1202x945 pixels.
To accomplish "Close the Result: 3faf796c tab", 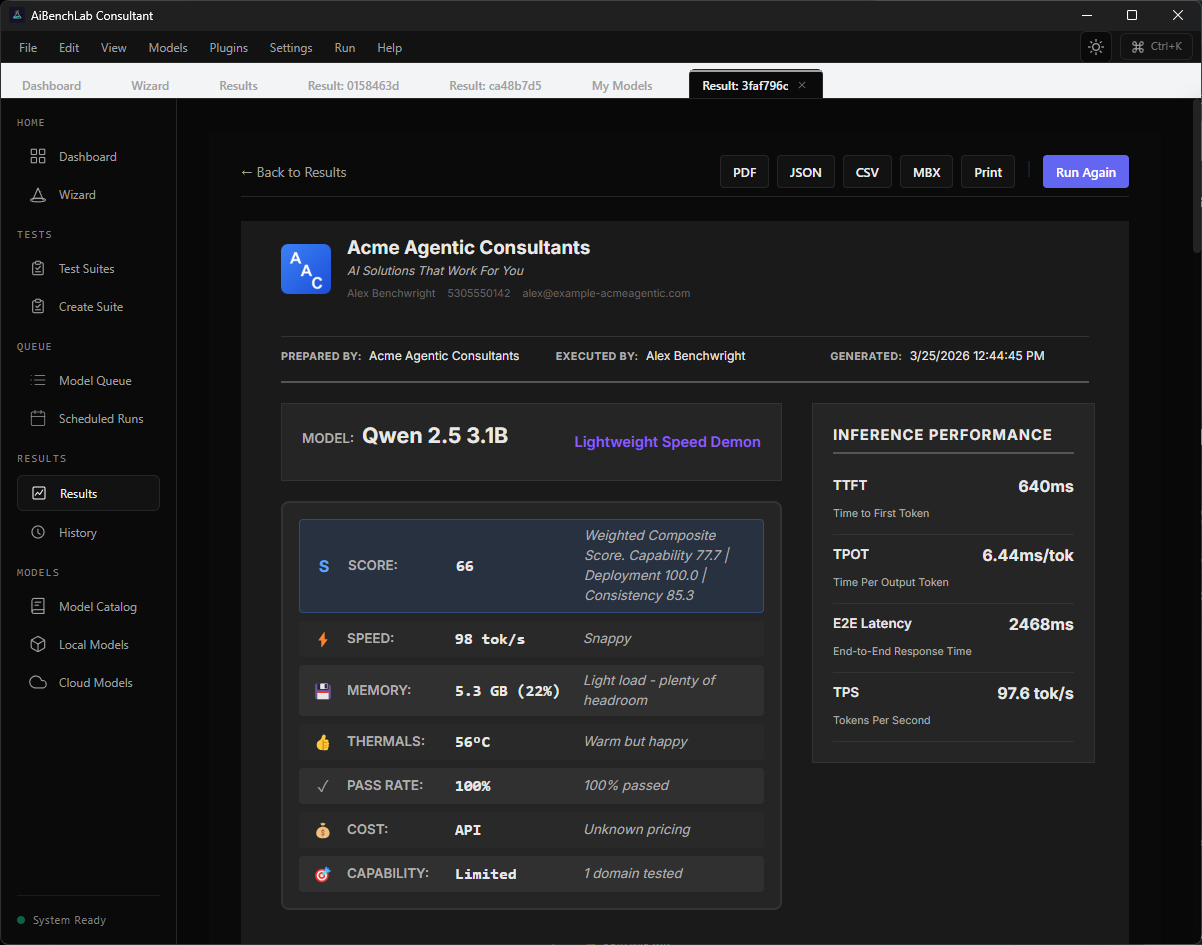I will point(801,86).
